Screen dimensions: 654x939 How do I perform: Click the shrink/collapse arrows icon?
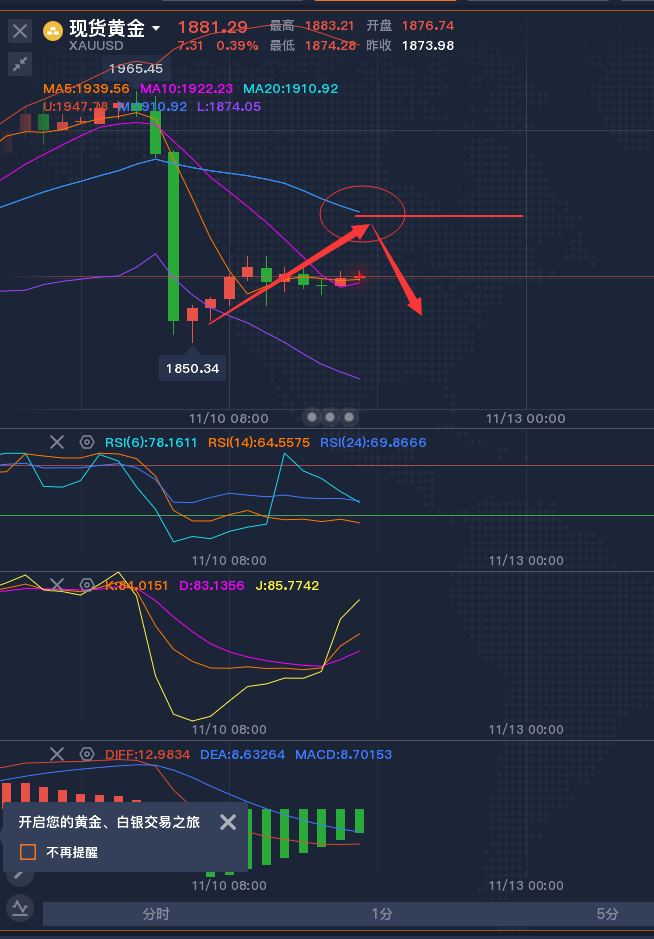[20, 64]
